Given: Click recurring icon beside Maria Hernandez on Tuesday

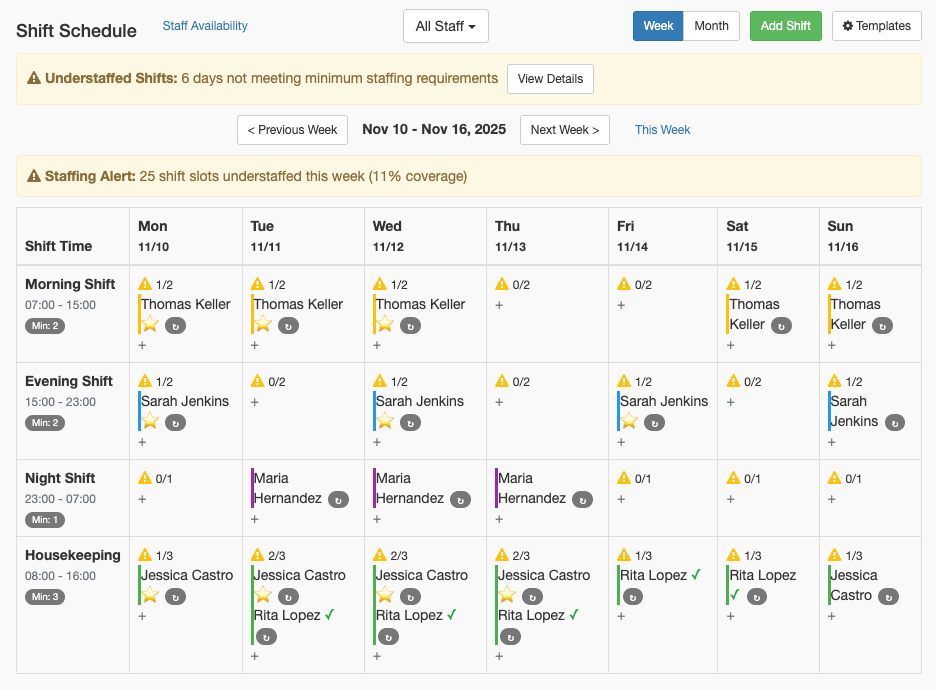Looking at the screenshot, I should click(340, 500).
